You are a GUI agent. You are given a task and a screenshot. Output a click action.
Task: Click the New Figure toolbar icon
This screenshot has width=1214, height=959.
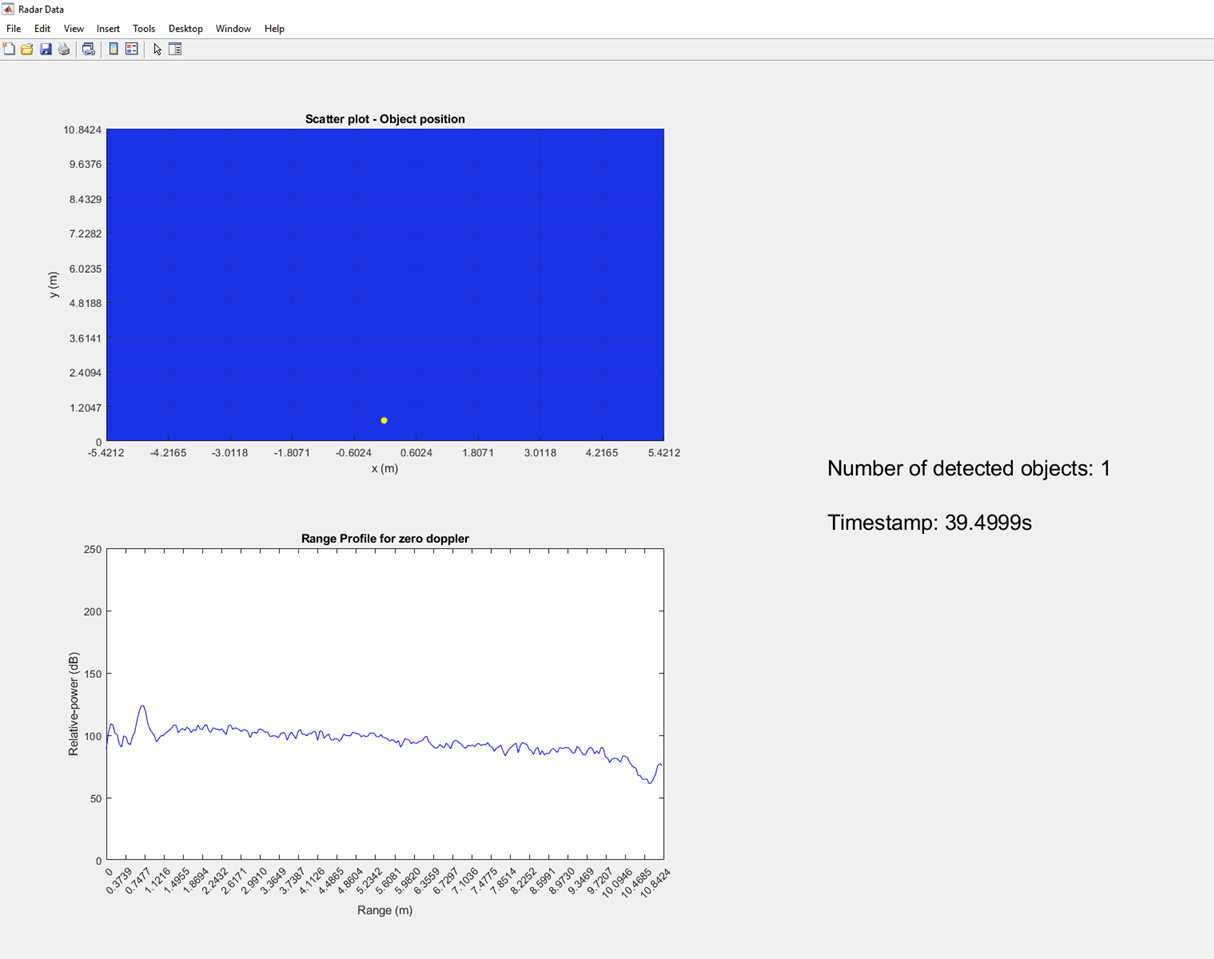click(x=9, y=49)
